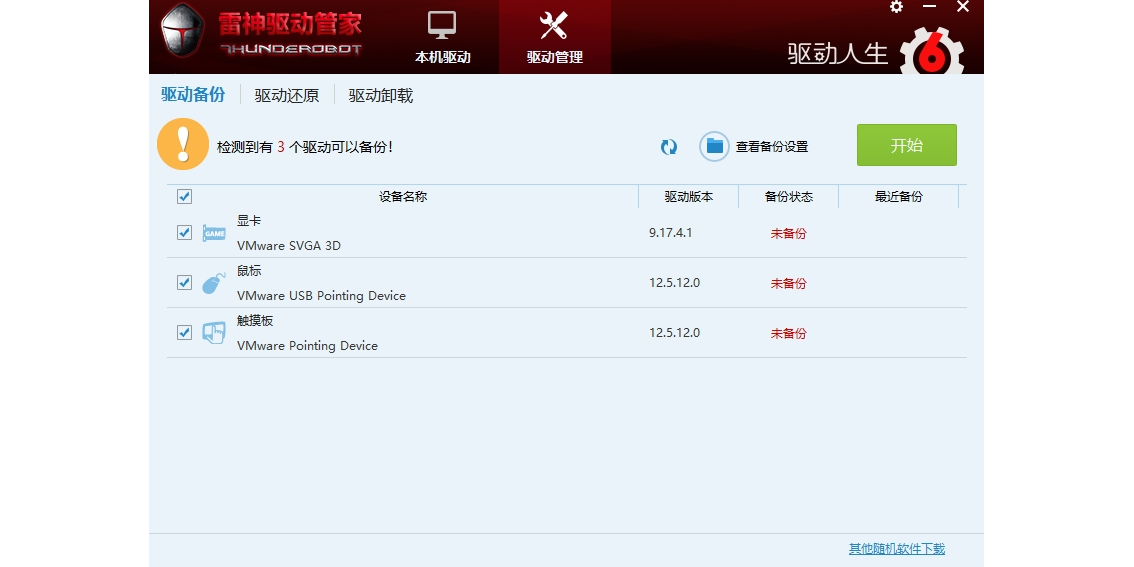Switch to the 驱动管理 tools tab
This screenshot has width=1134, height=567.
click(554, 37)
